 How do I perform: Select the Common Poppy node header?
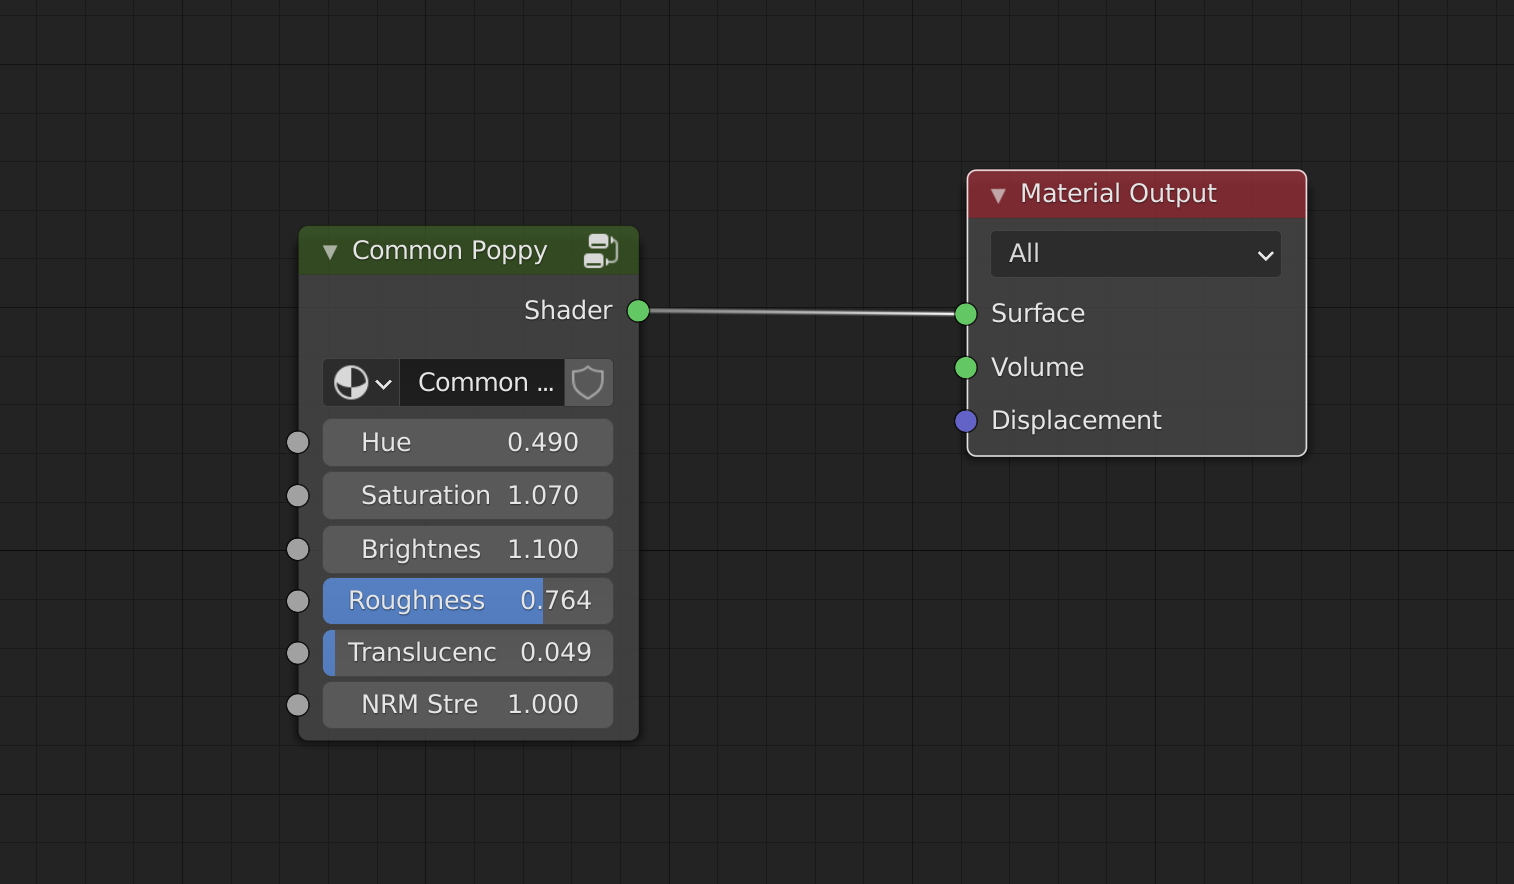[468, 251]
